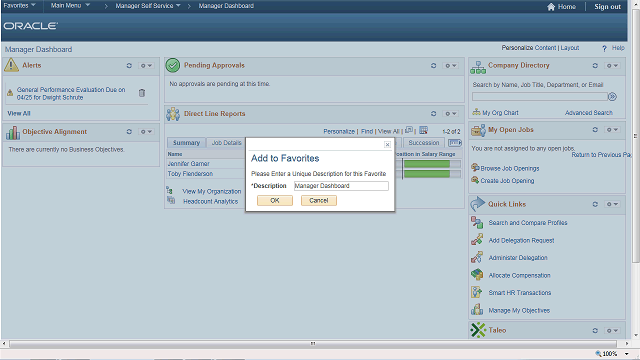This screenshot has height=360, width=640.
Task: Open Company Directory settings dropdown
Action: [x=612, y=65]
